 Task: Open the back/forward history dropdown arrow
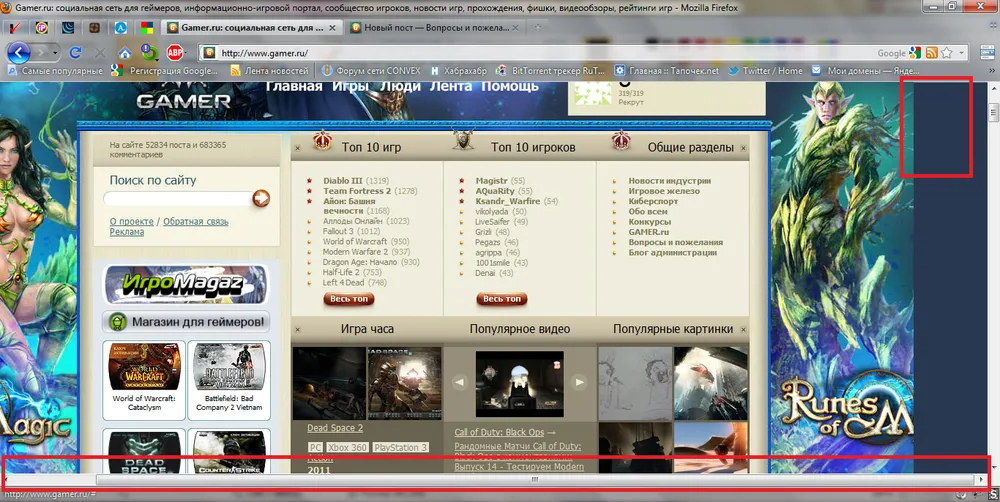click(55, 53)
